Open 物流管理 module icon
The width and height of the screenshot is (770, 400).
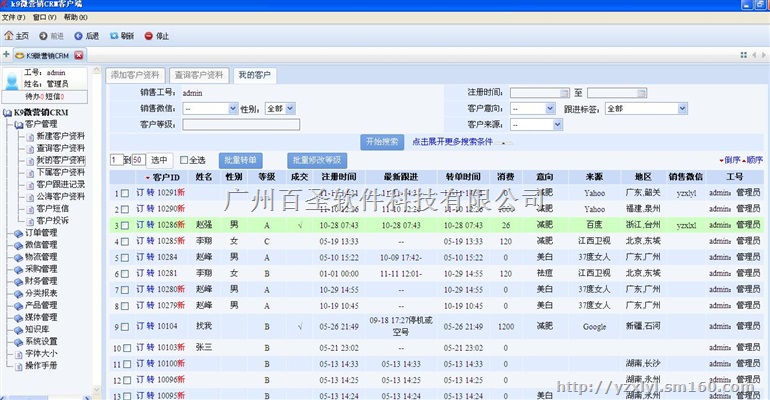(x=19, y=257)
